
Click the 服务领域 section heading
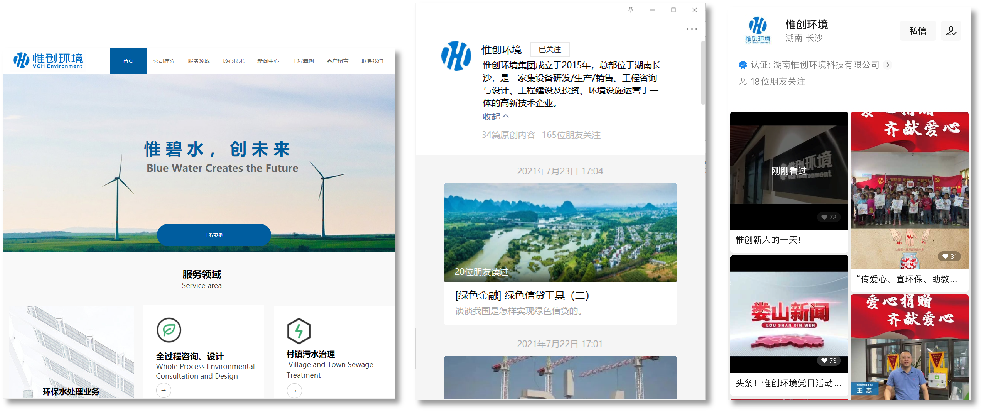pyautogui.click(x=202, y=274)
